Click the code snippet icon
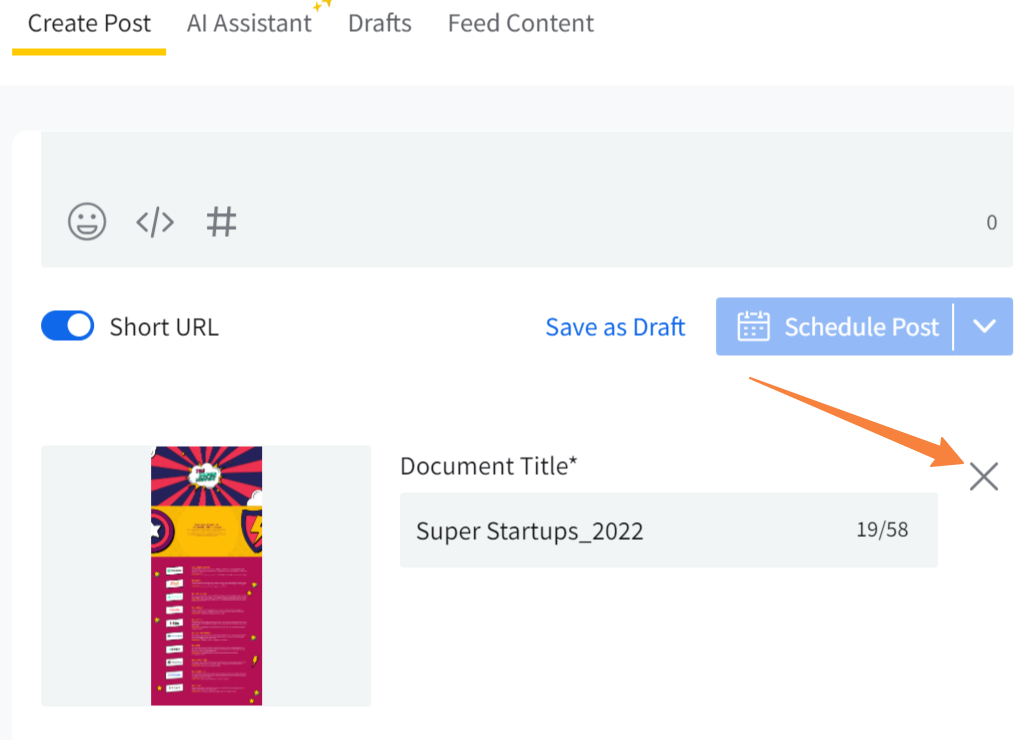 point(155,221)
